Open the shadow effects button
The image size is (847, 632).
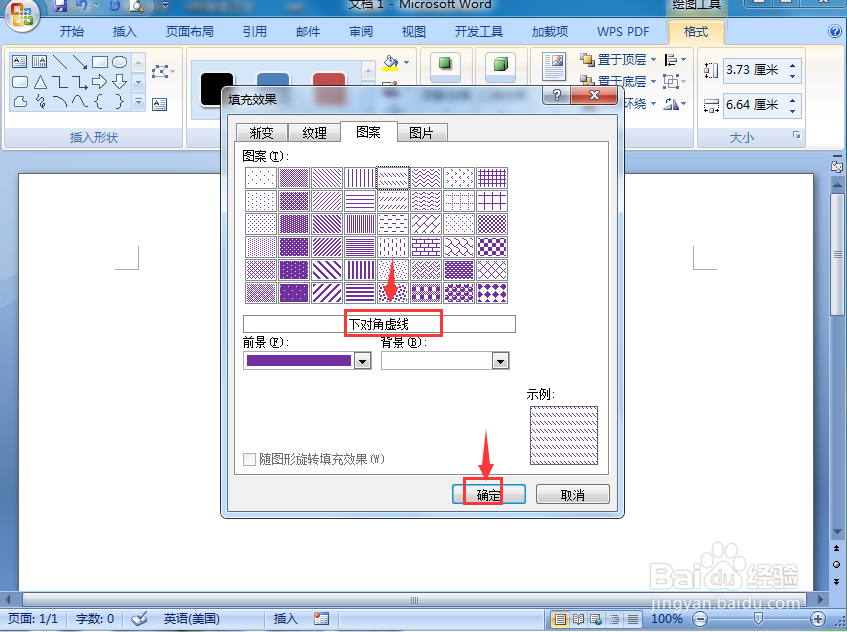pyautogui.click(x=445, y=67)
